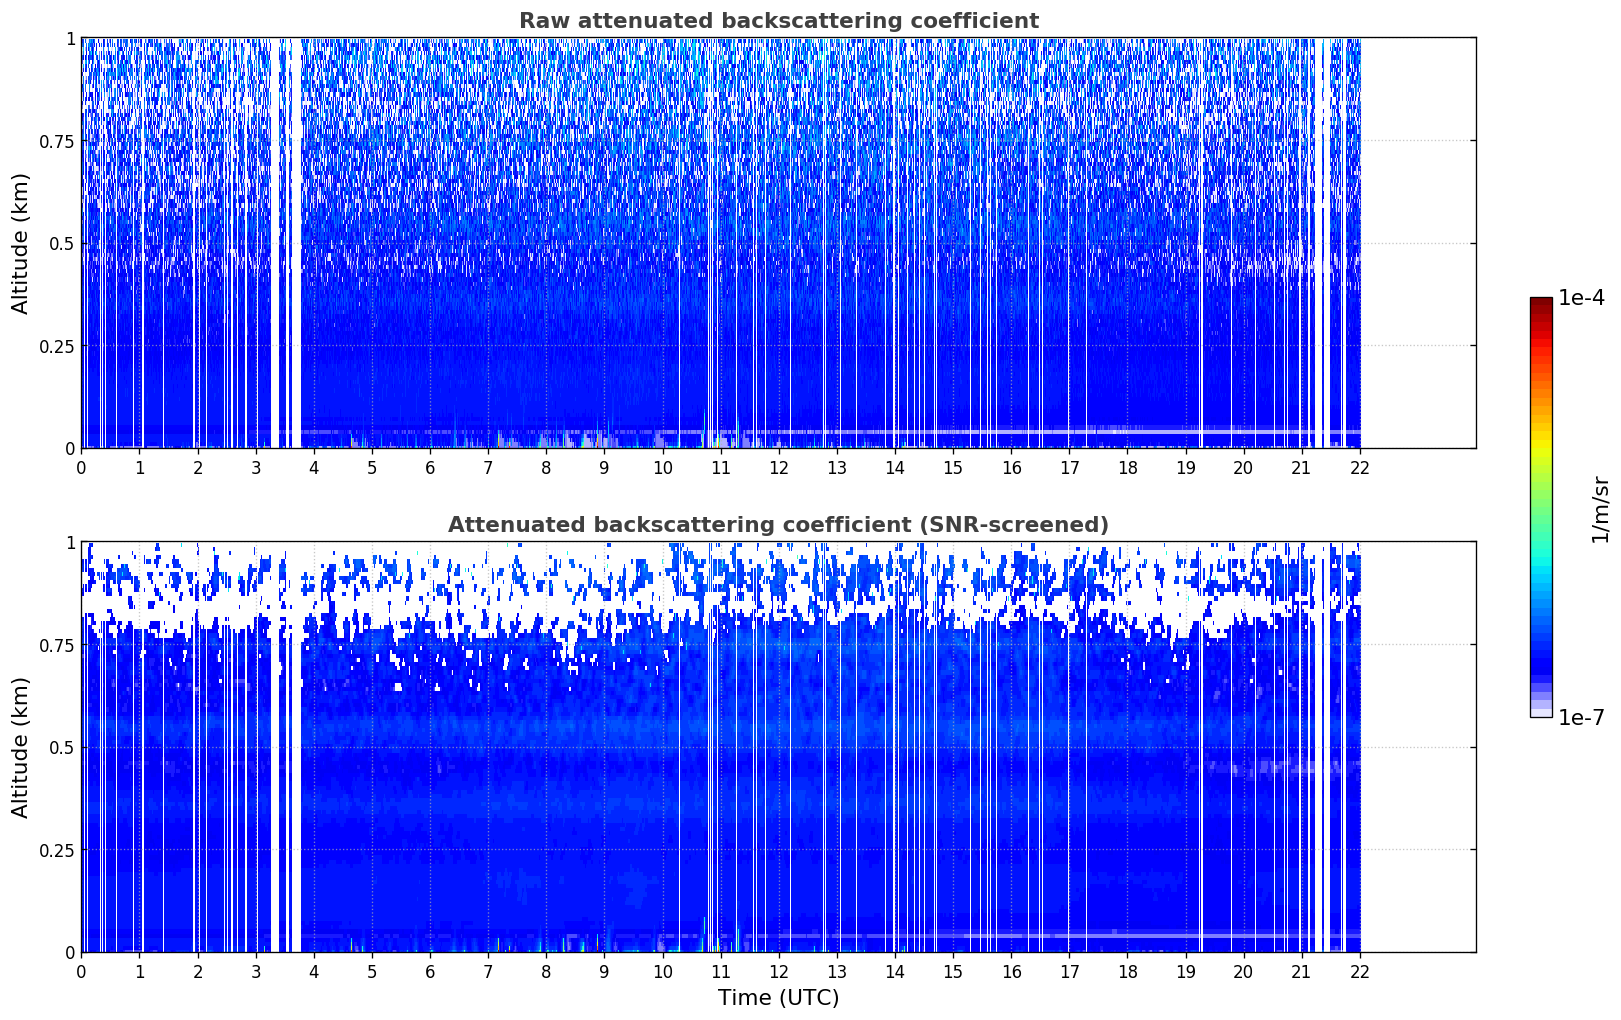The image size is (1621, 1020).
Task: Click the '0.5' altitude tick on the bottom plot
Action: click(x=62, y=748)
